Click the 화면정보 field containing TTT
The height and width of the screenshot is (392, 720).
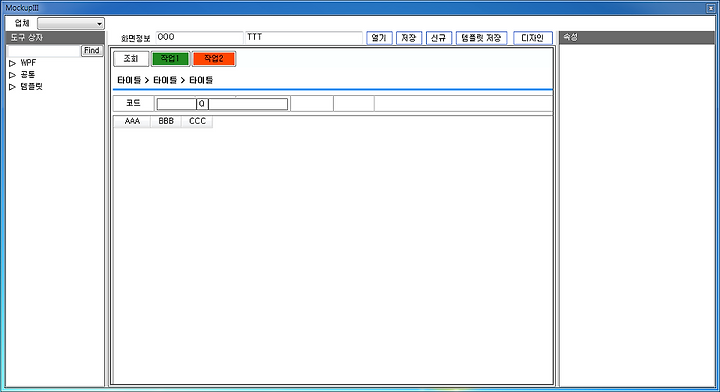click(304, 38)
